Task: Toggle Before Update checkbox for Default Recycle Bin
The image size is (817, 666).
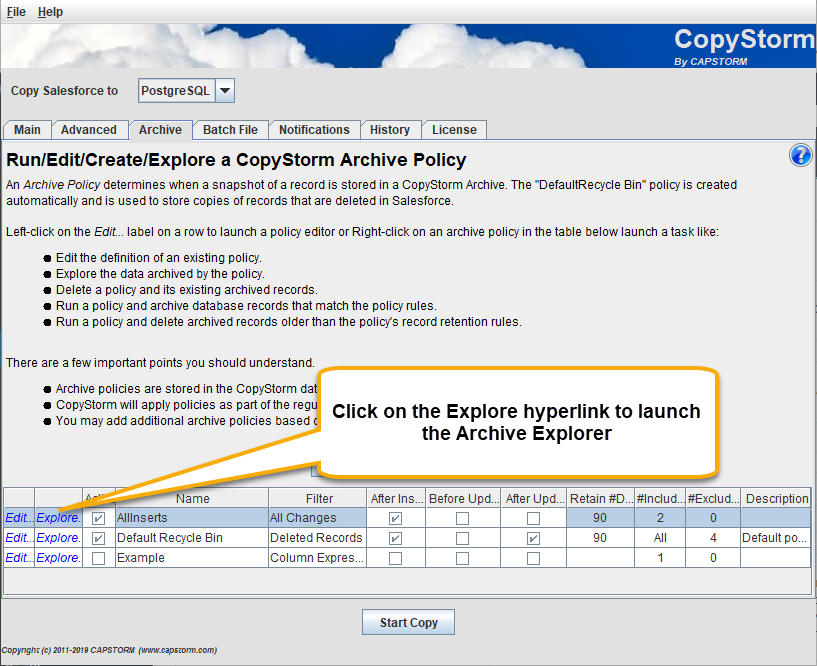Action: 462,538
